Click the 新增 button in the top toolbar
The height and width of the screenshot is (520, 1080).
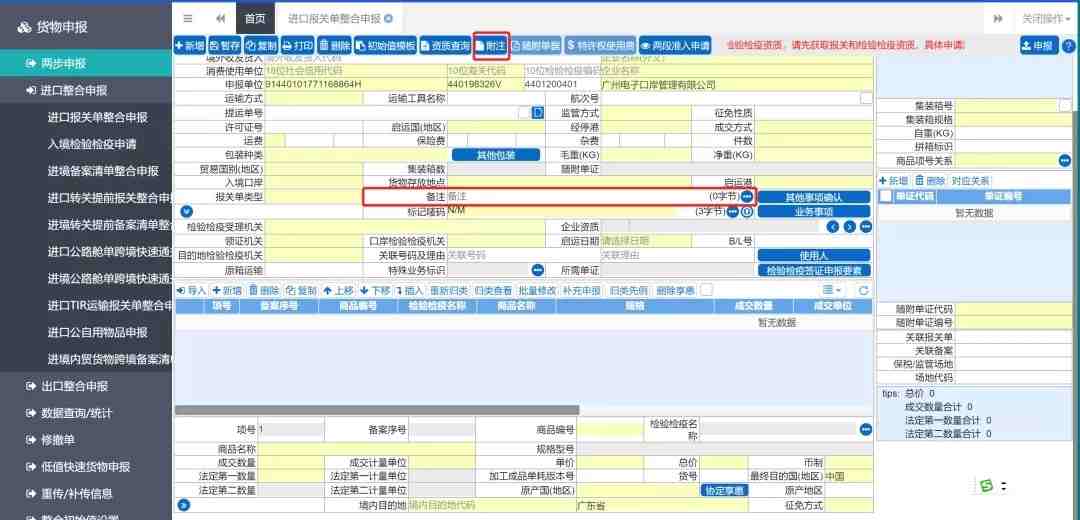[x=190, y=45]
